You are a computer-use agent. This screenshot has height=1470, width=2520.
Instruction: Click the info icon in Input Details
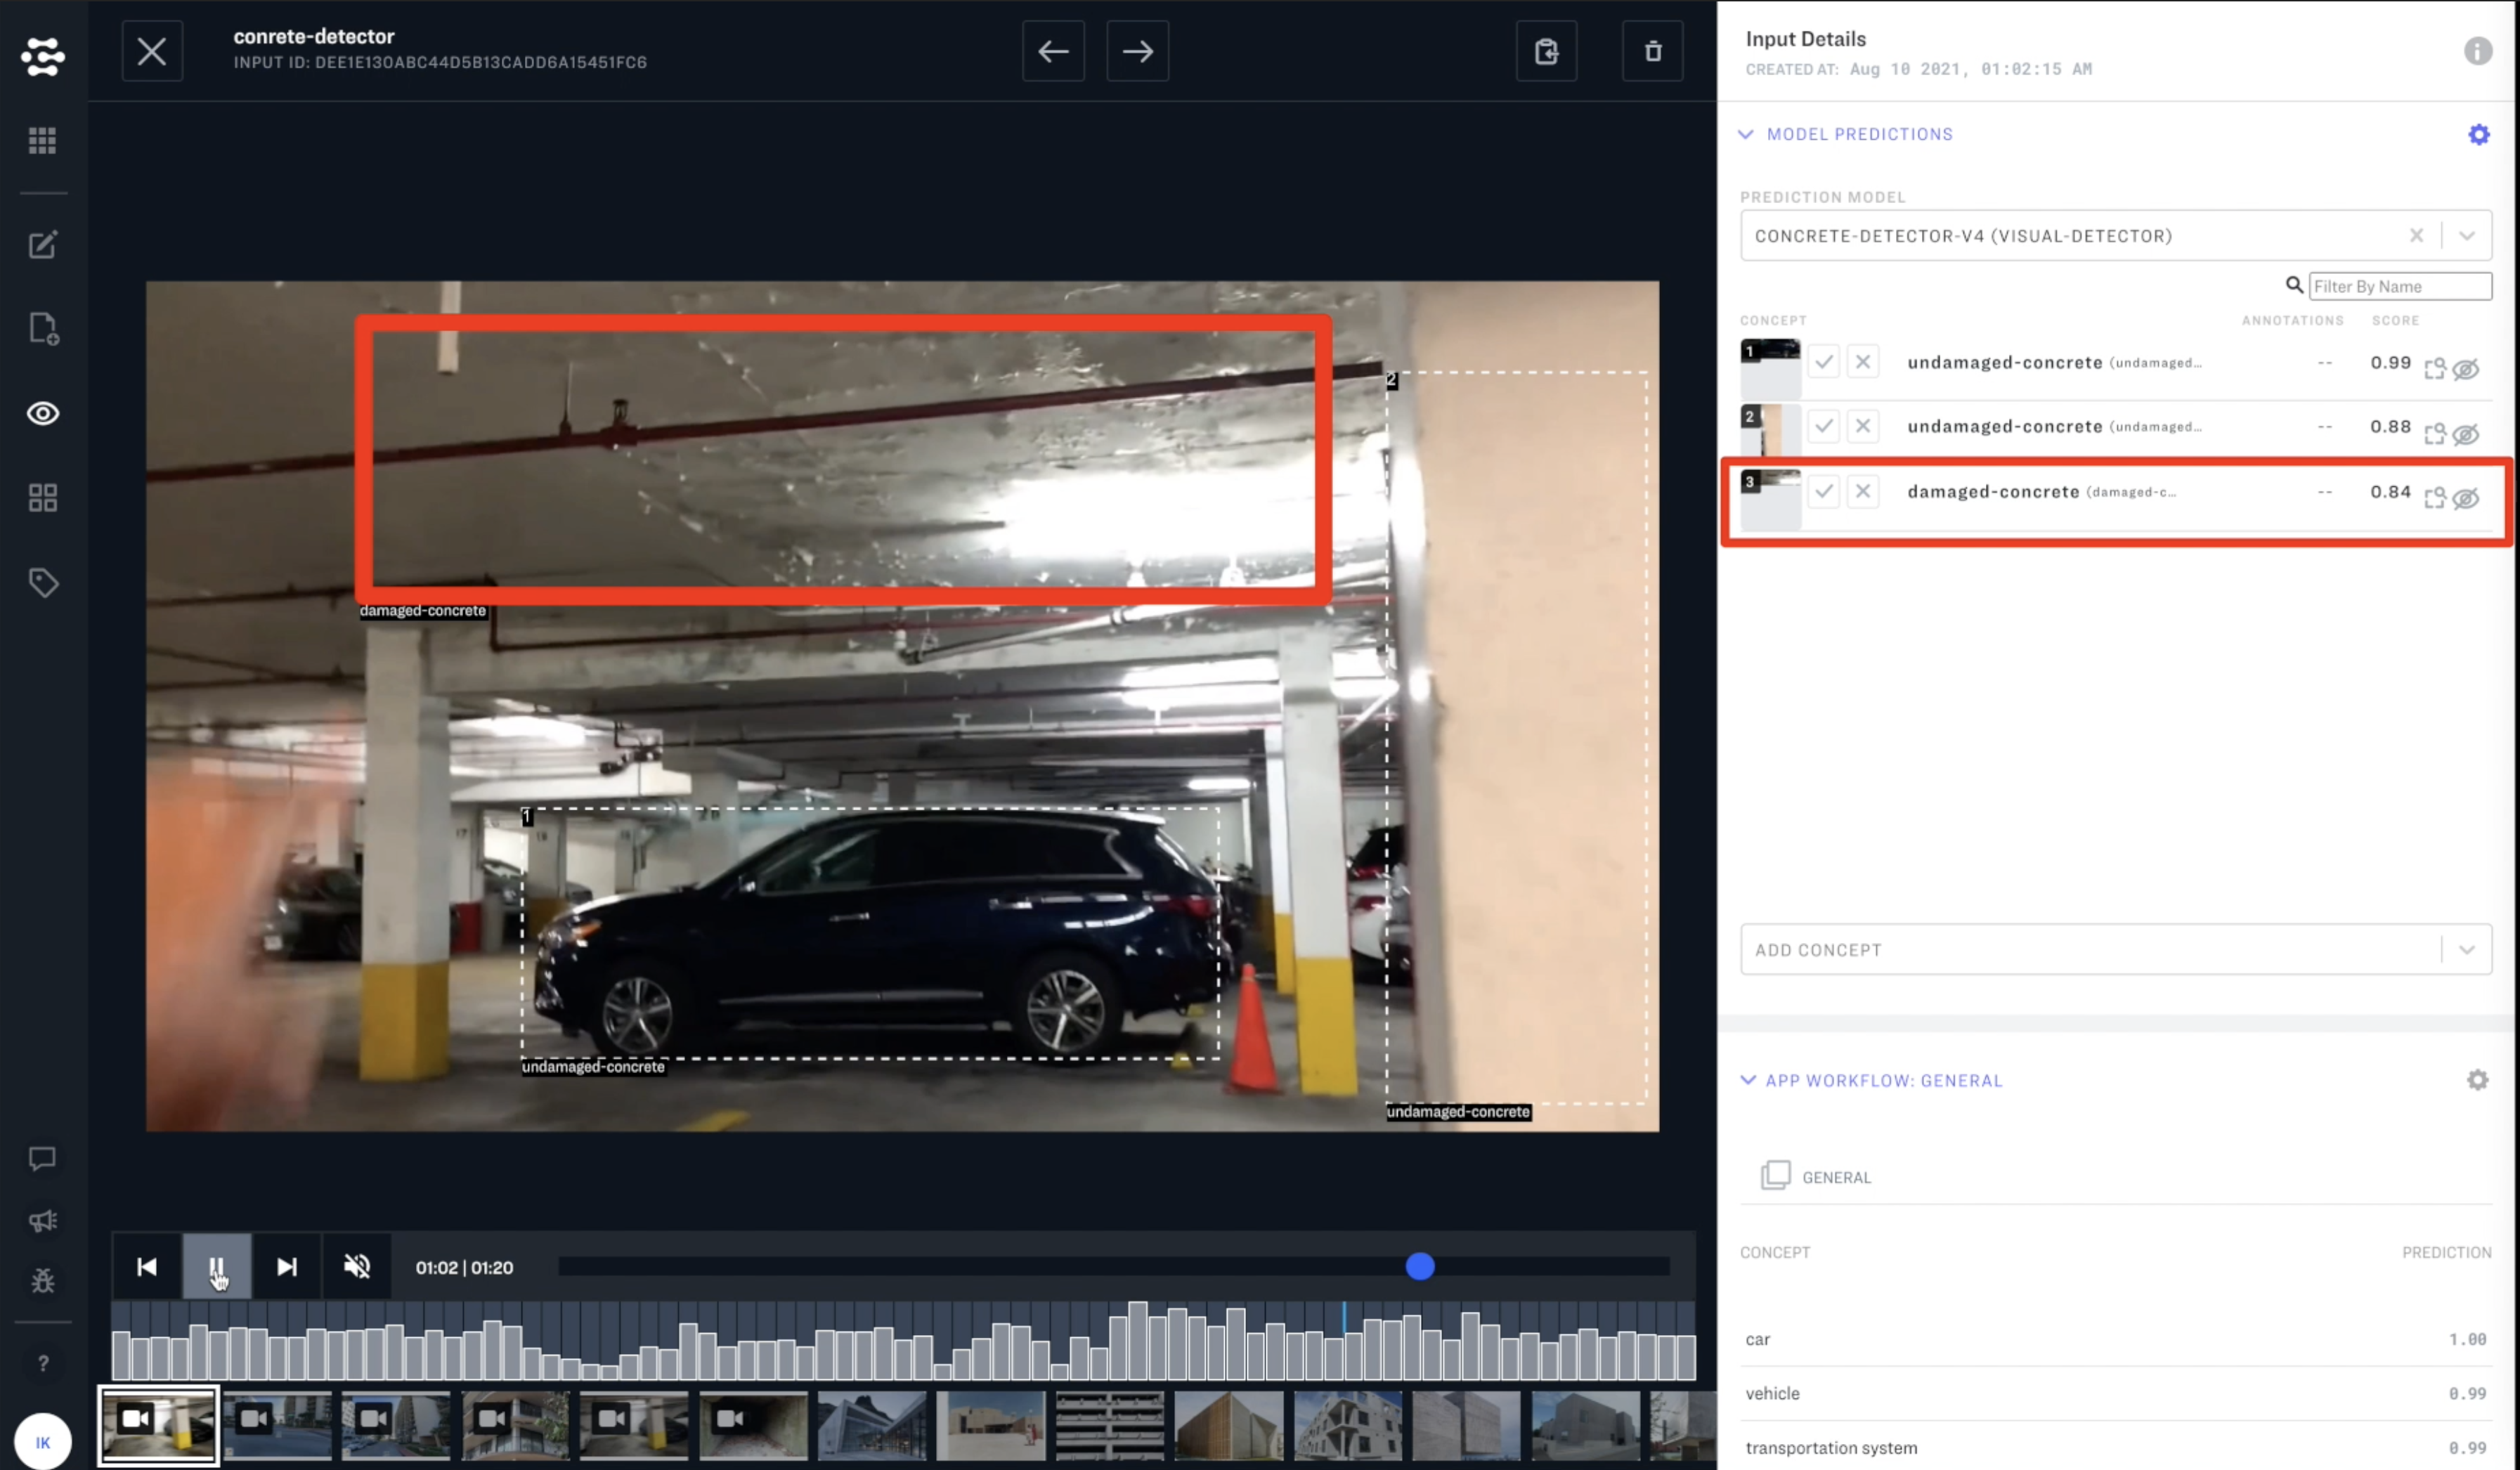point(2477,51)
